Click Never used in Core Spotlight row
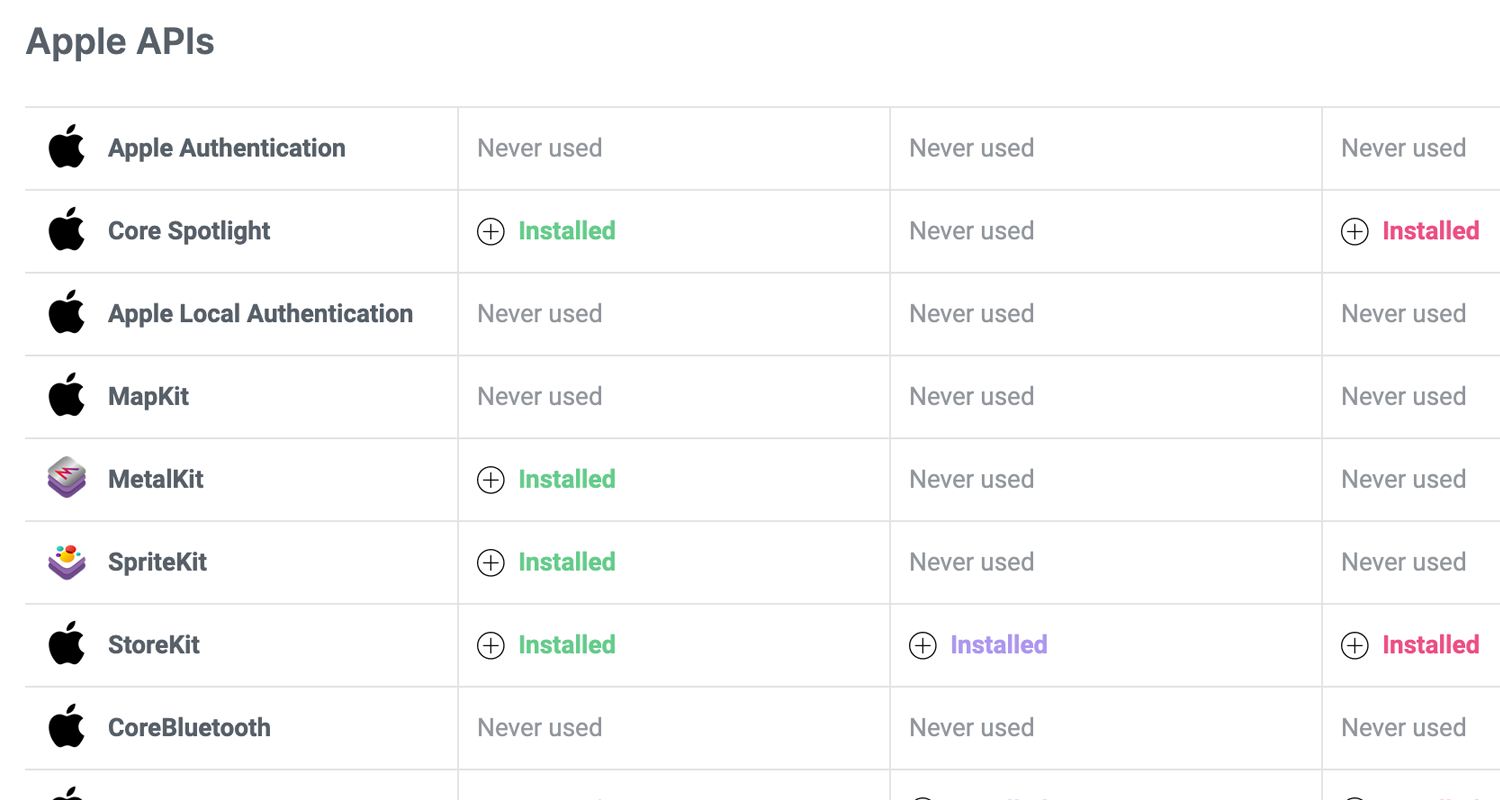 coord(972,231)
